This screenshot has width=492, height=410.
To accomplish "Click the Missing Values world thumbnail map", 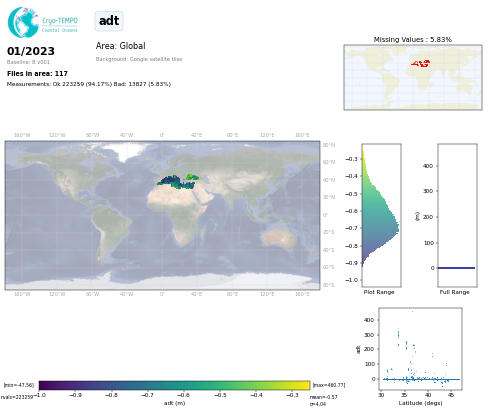I will pyautogui.click(x=413, y=77).
